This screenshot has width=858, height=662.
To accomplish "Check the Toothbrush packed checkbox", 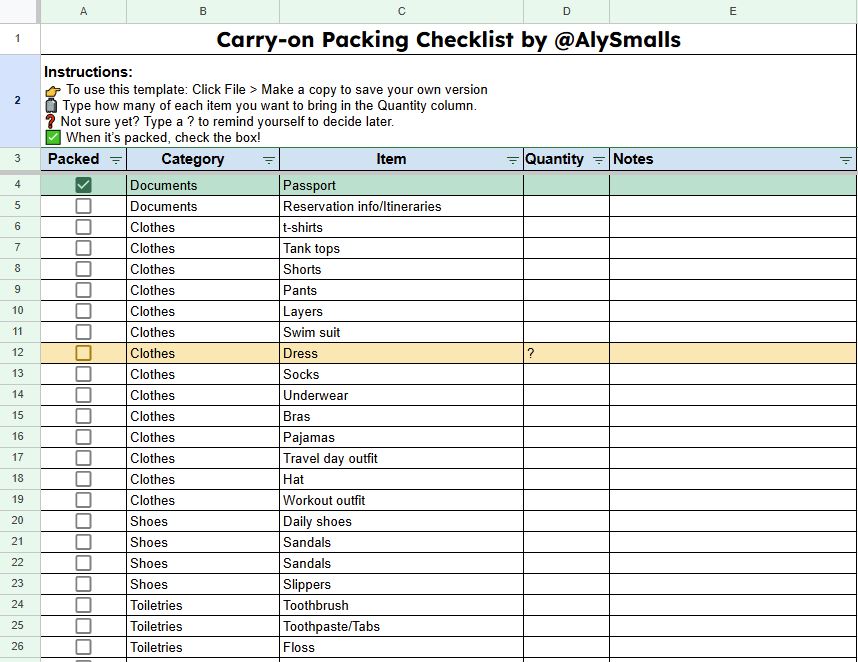I will click(x=83, y=605).
